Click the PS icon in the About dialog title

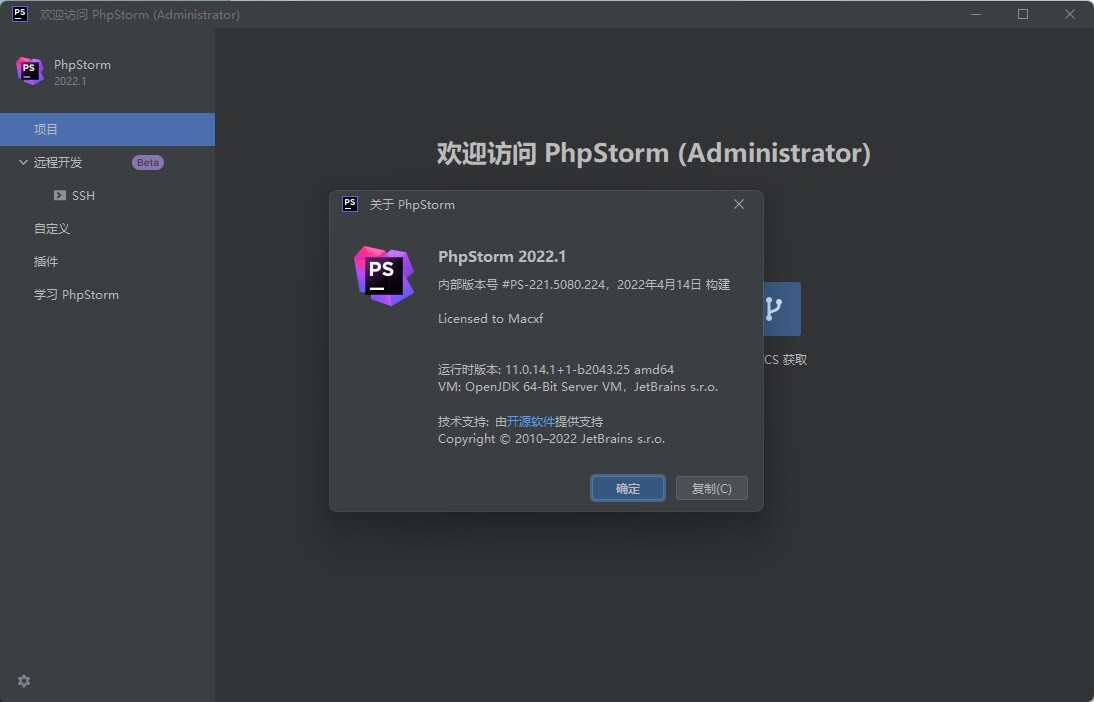point(350,204)
